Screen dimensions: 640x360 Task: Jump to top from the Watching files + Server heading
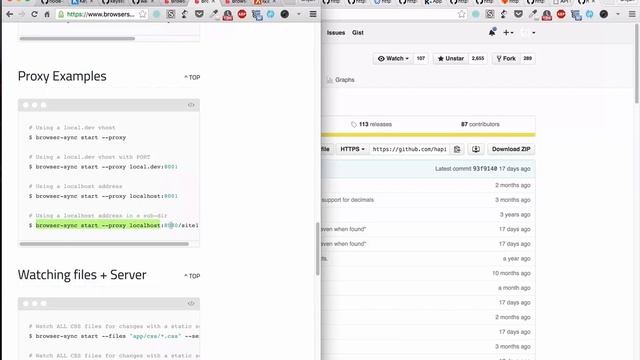click(192, 276)
